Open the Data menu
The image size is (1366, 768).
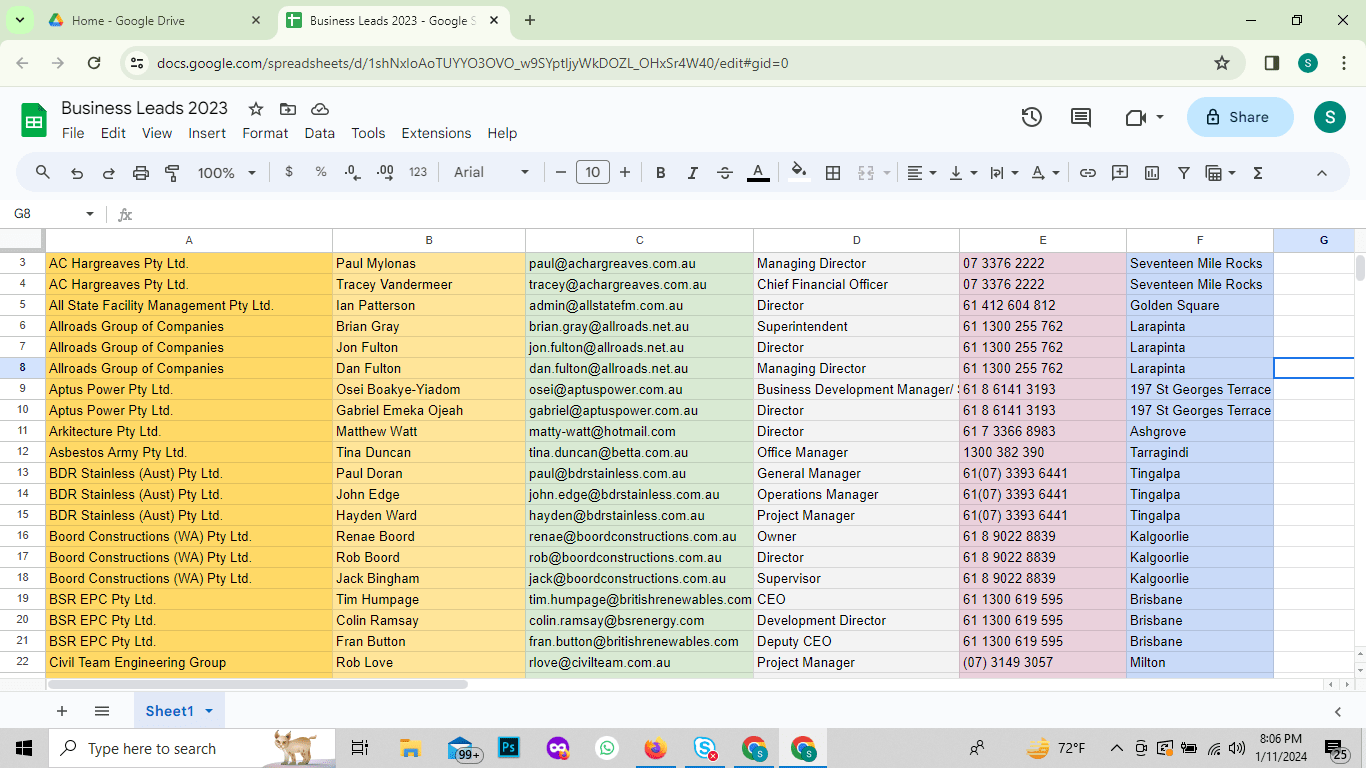320,133
